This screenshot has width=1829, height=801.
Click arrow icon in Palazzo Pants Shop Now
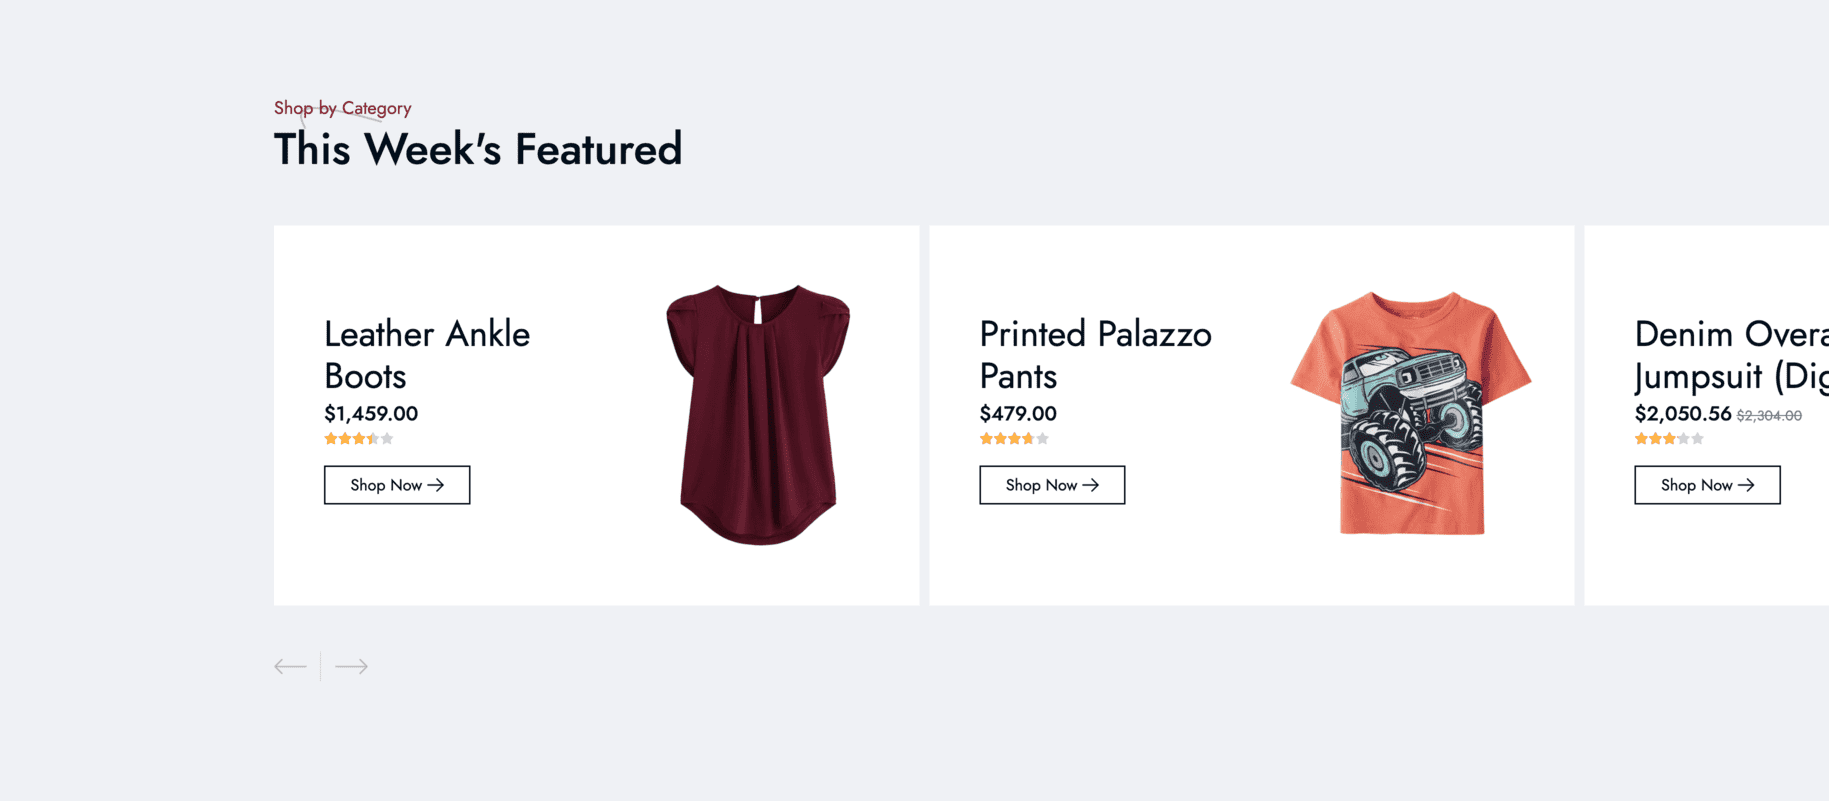pos(1091,485)
